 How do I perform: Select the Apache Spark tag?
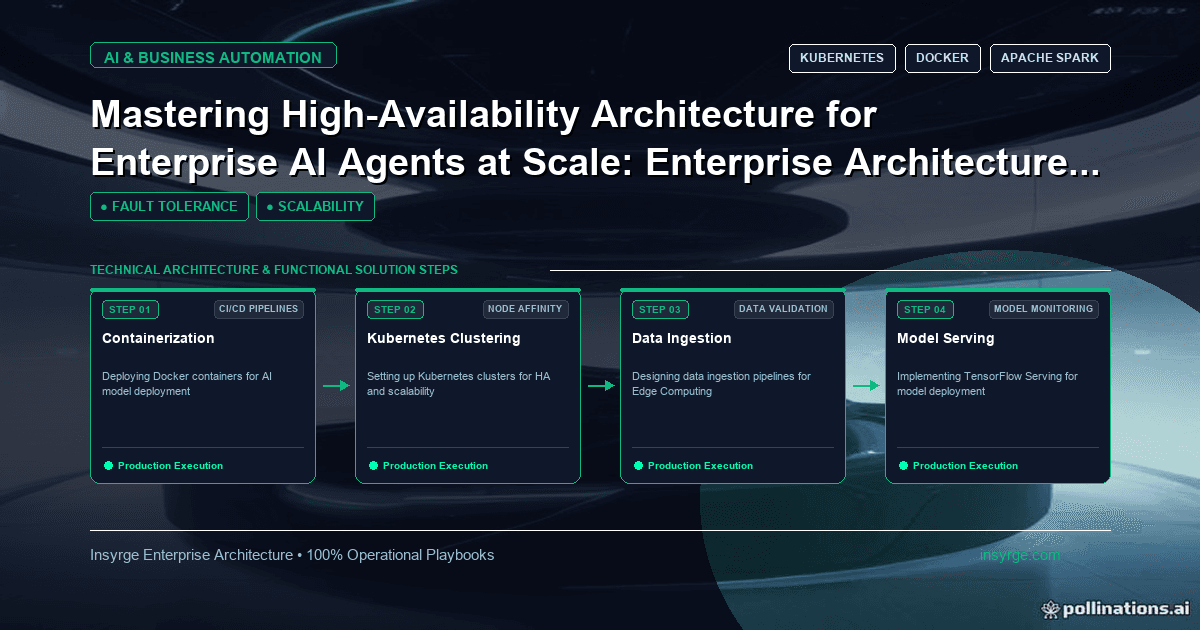tap(1050, 58)
